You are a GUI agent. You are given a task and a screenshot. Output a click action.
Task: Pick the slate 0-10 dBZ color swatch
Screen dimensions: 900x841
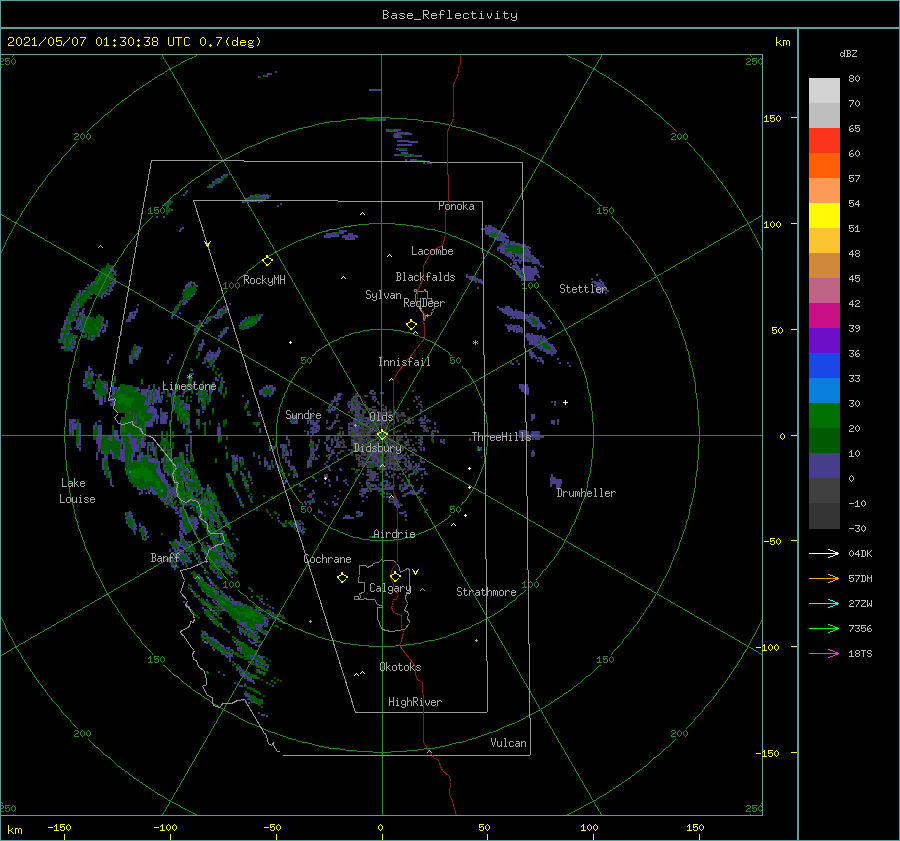click(824, 465)
